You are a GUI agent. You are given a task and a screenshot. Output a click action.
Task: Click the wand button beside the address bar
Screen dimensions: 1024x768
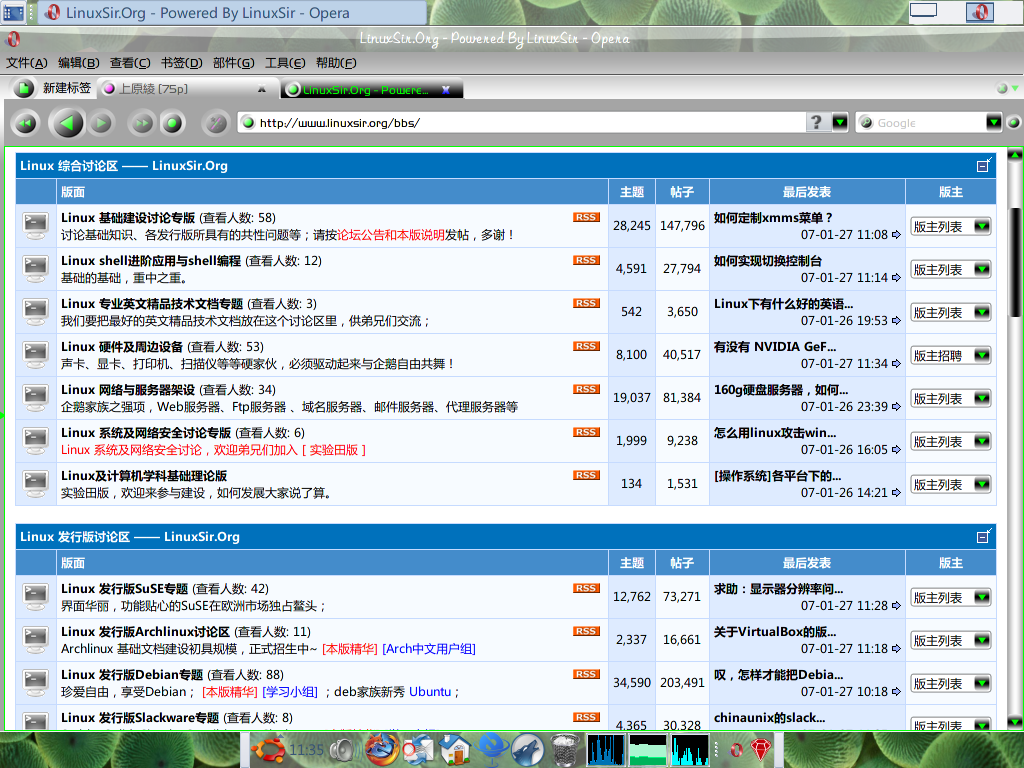216,123
